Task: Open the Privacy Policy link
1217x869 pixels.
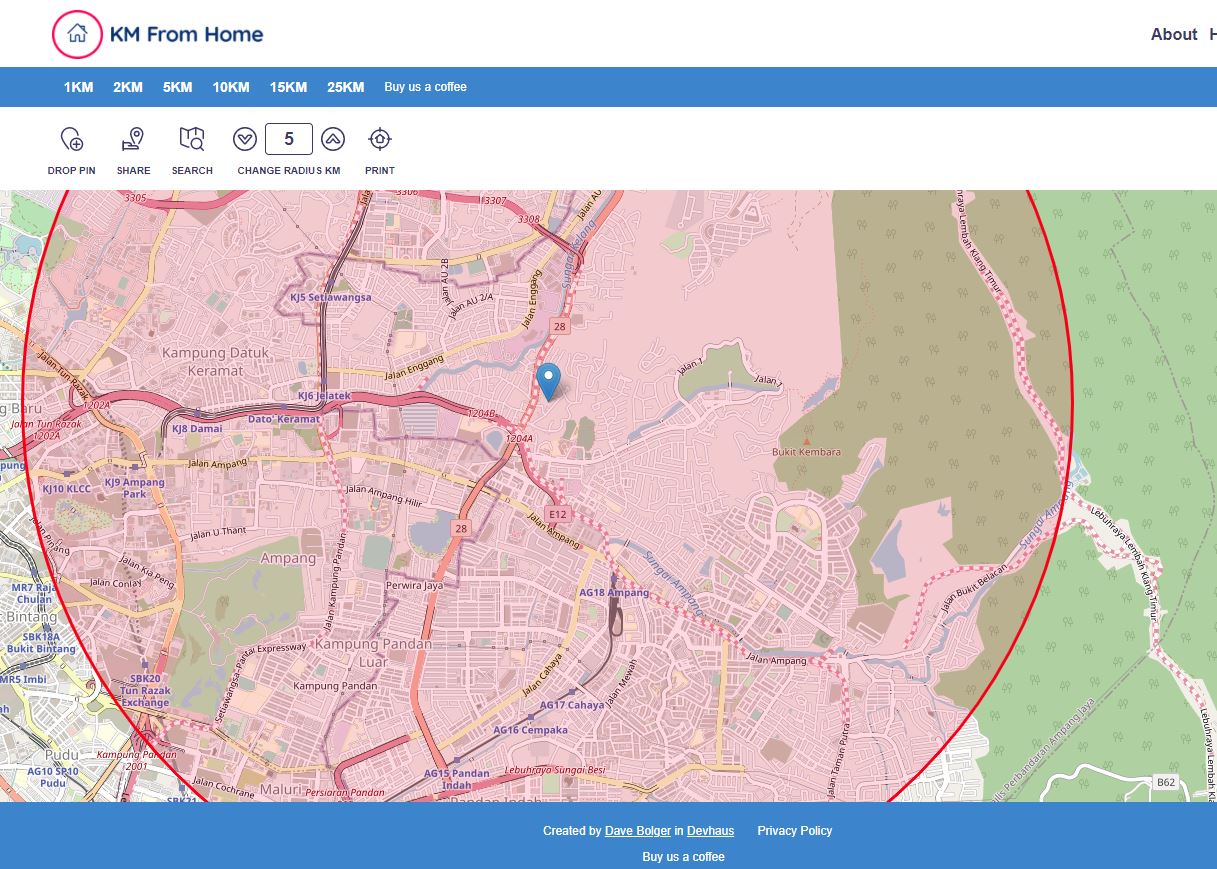Action: [795, 831]
